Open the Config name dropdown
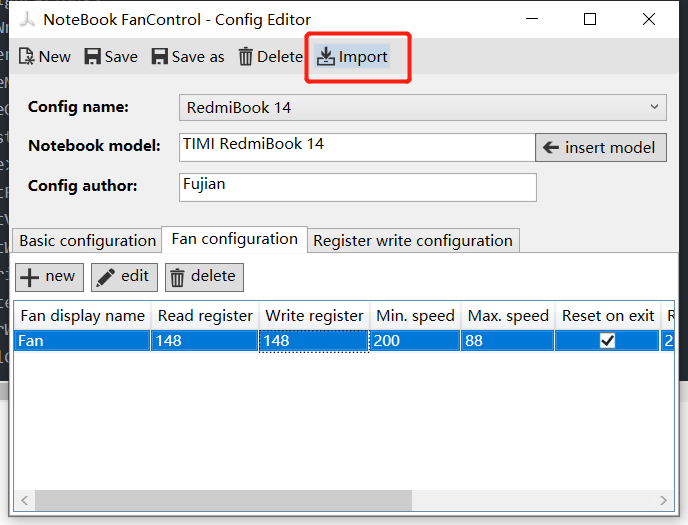 click(x=423, y=107)
